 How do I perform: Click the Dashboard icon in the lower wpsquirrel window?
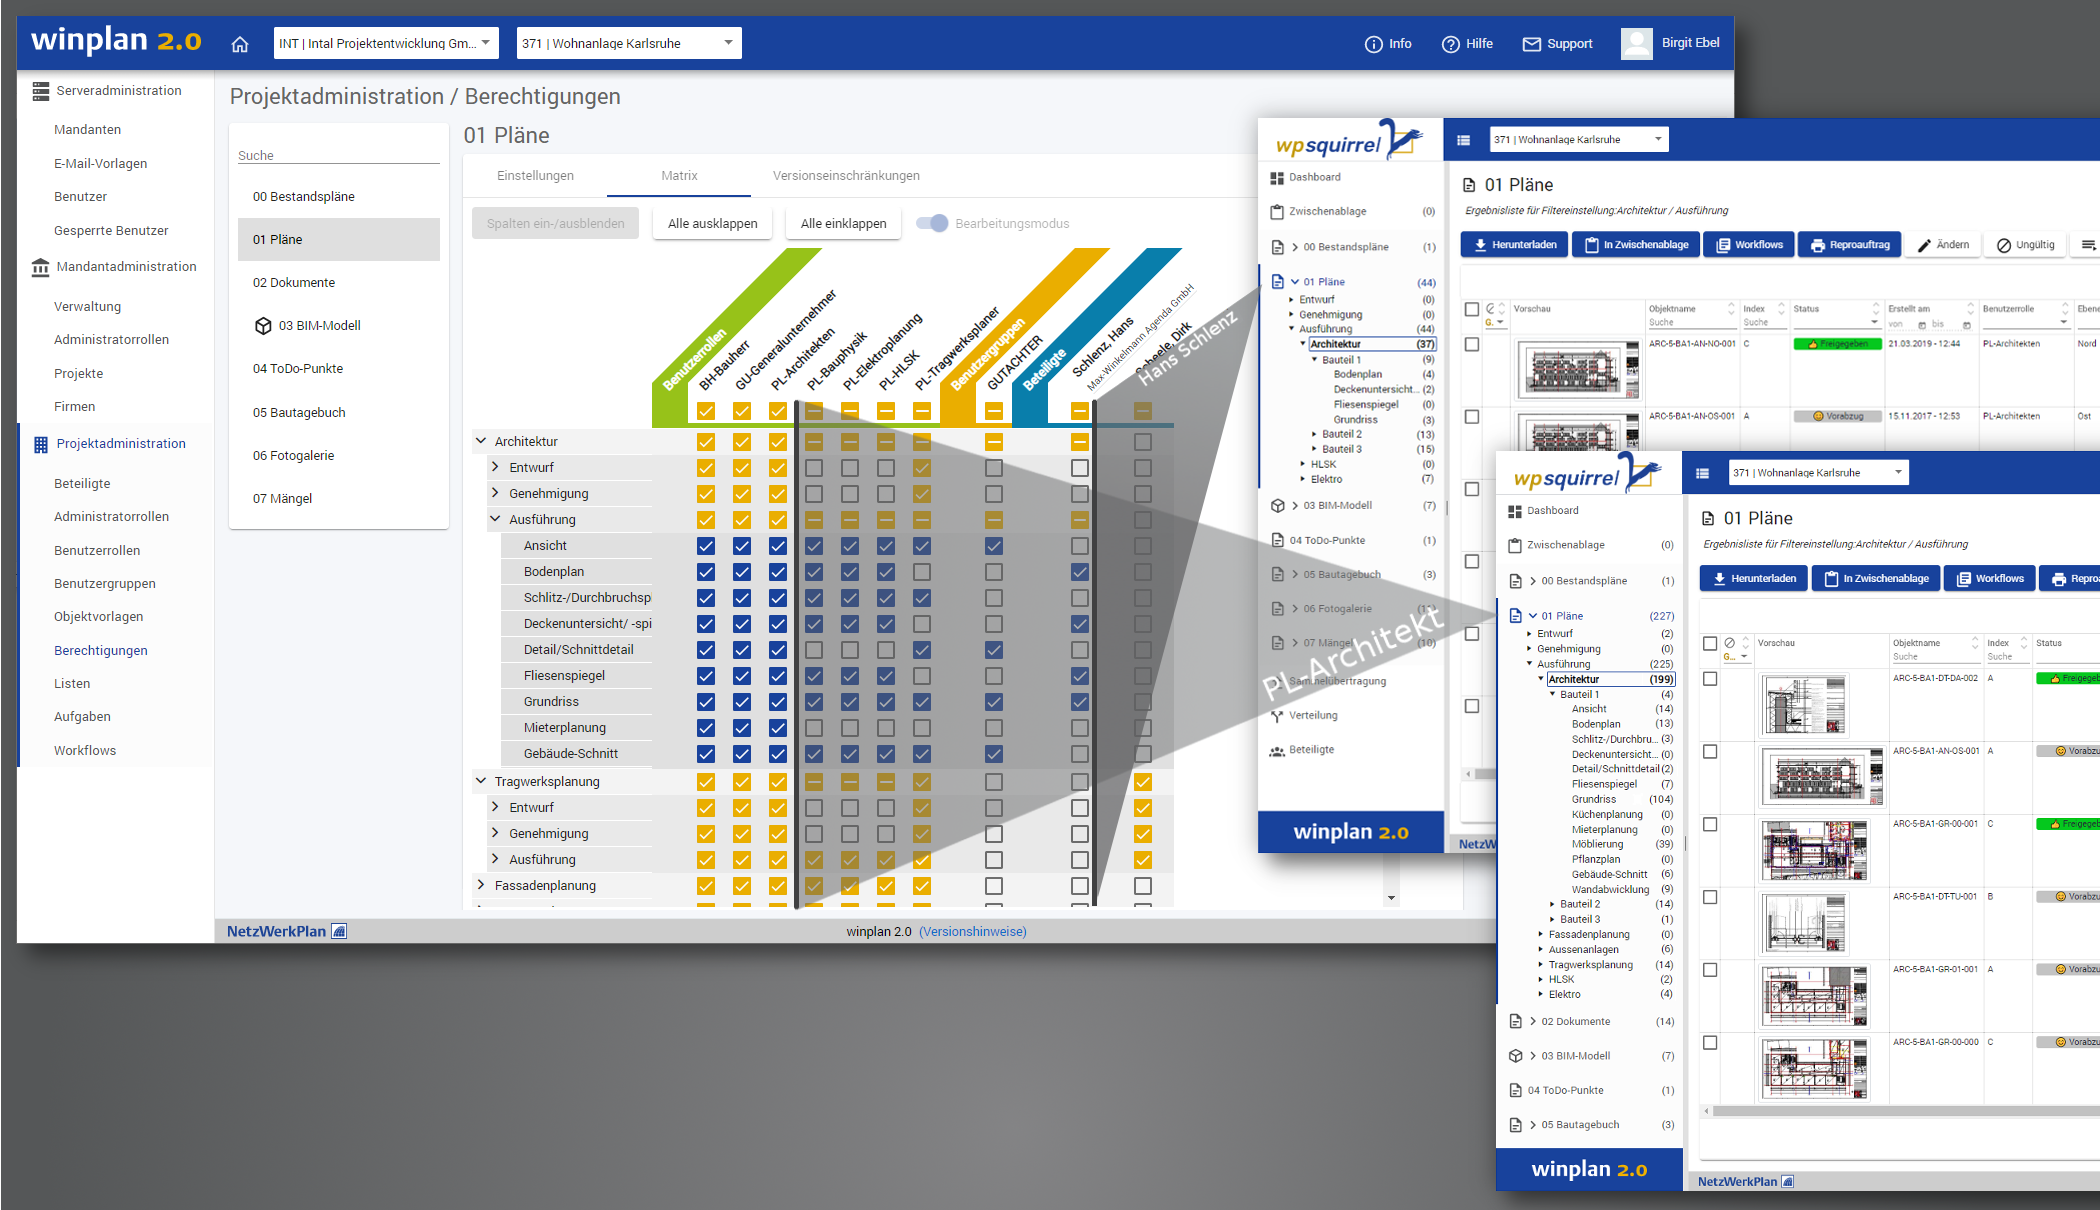pos(1515,512)
